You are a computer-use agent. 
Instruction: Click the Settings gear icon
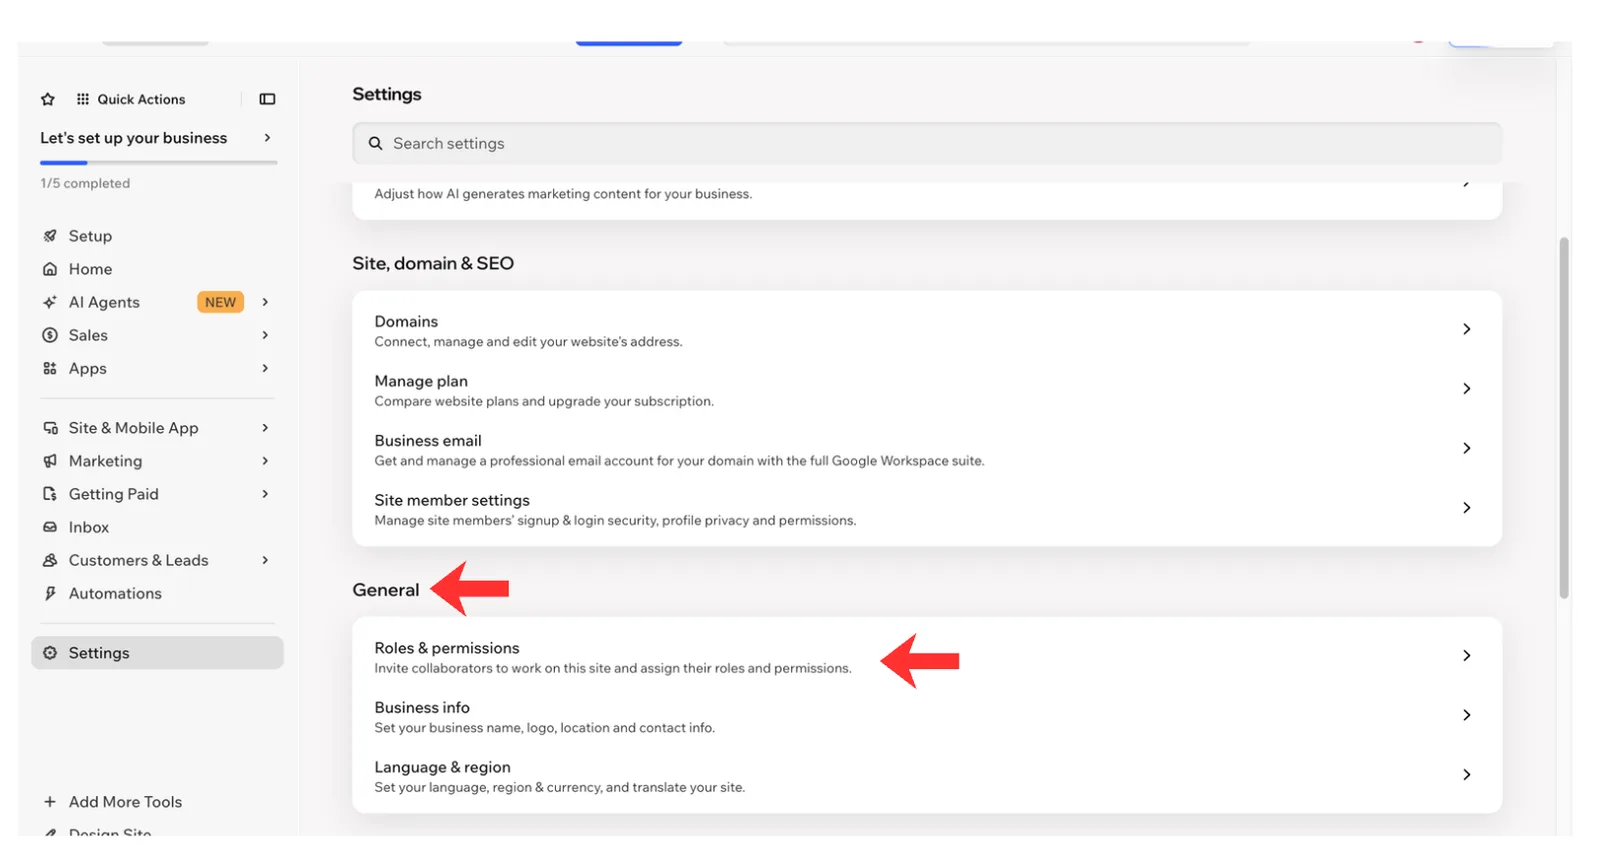click(x=50, y=653)
